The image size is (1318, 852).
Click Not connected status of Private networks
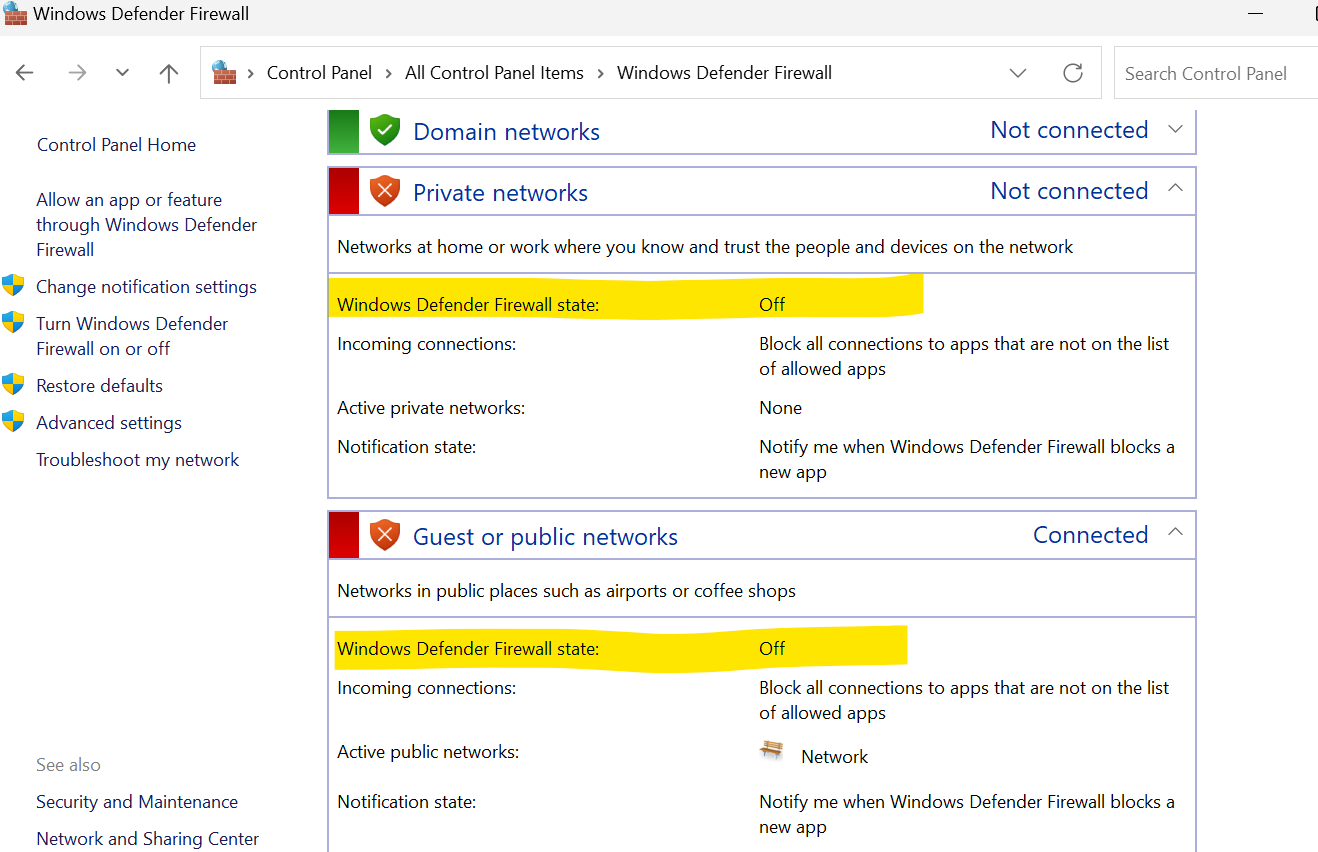(1069, 191)
